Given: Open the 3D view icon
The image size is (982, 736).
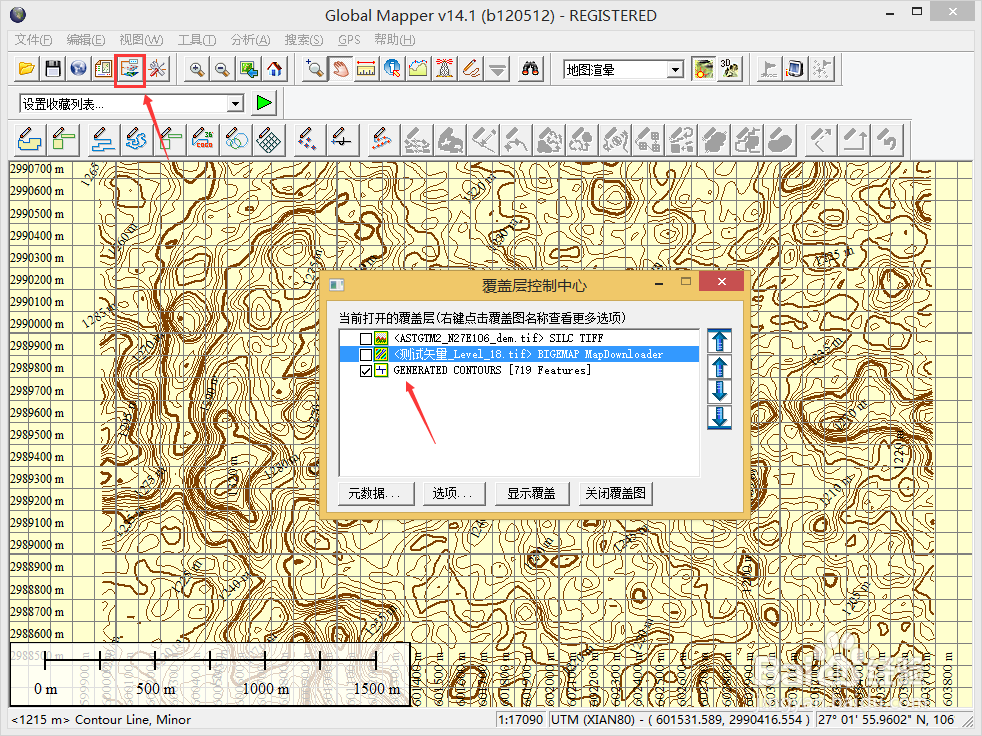Looking at the screenshot, I should tap(730, 68).
